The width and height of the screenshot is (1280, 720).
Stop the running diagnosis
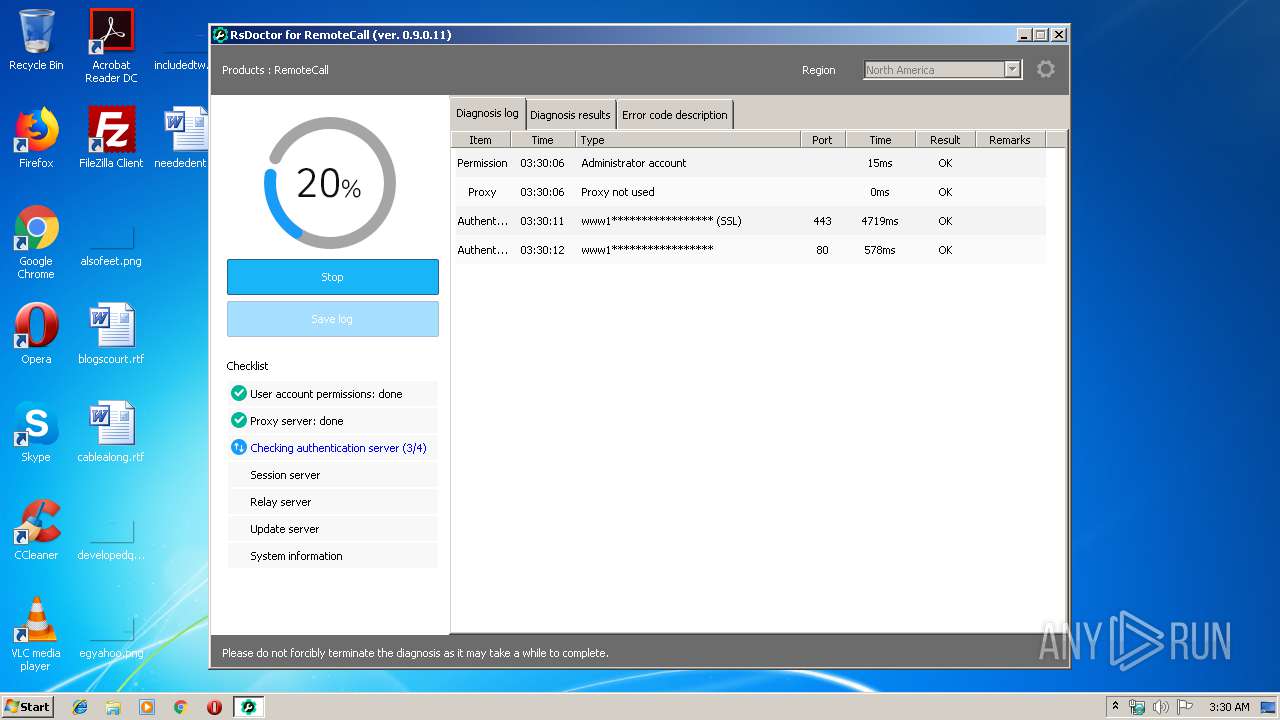point(333,277)
